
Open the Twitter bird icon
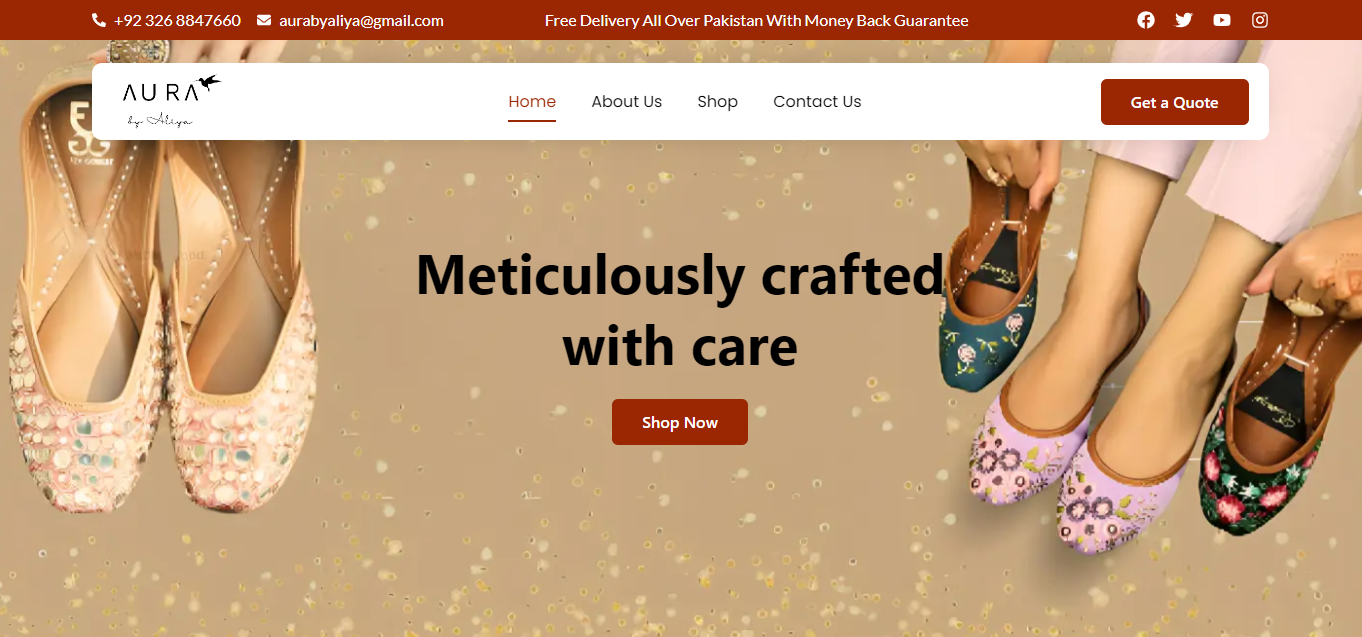click(x=1184, y=20)
